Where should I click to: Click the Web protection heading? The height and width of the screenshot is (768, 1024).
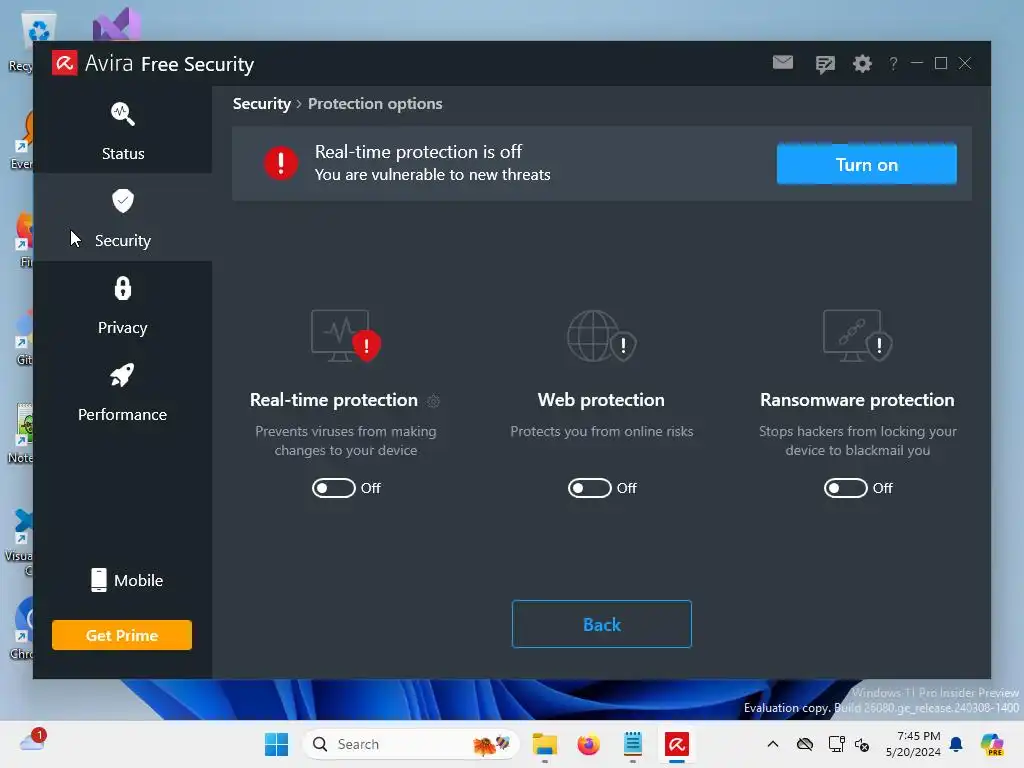coord(601,400)
